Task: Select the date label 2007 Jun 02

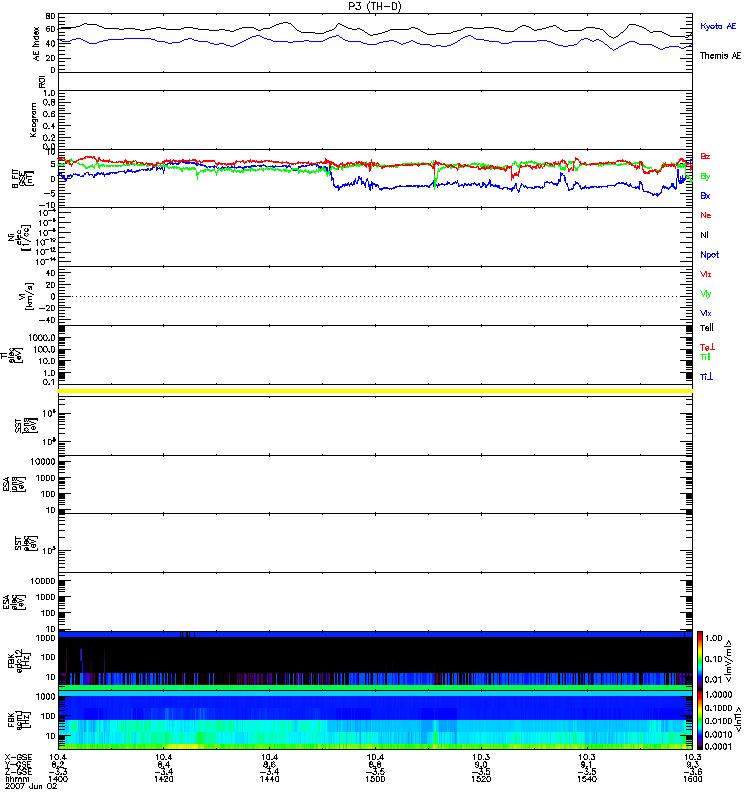Action: [x=31, y=786]
